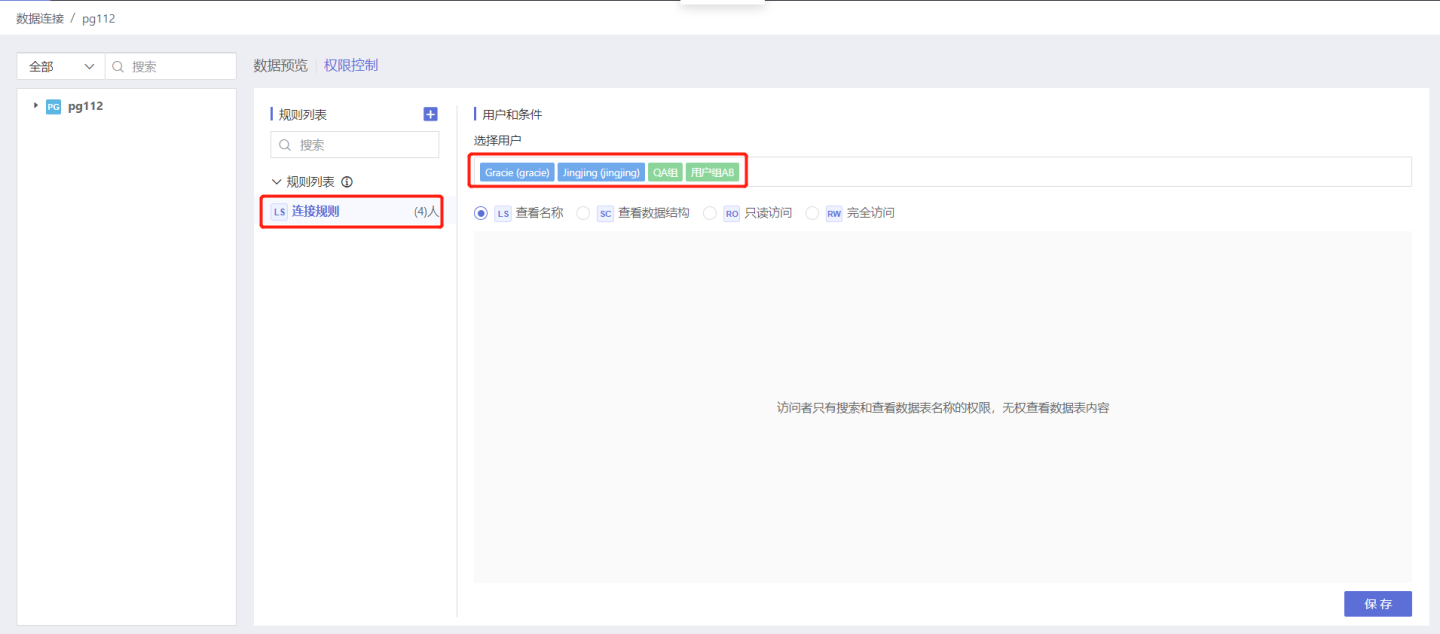Click the info icon beside 规则列表
This screenshot has height=634, width=1440.
click(347, 182)
